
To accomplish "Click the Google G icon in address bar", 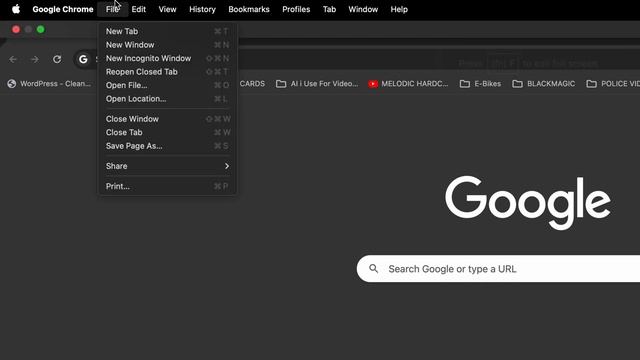I will coord(83,60).
